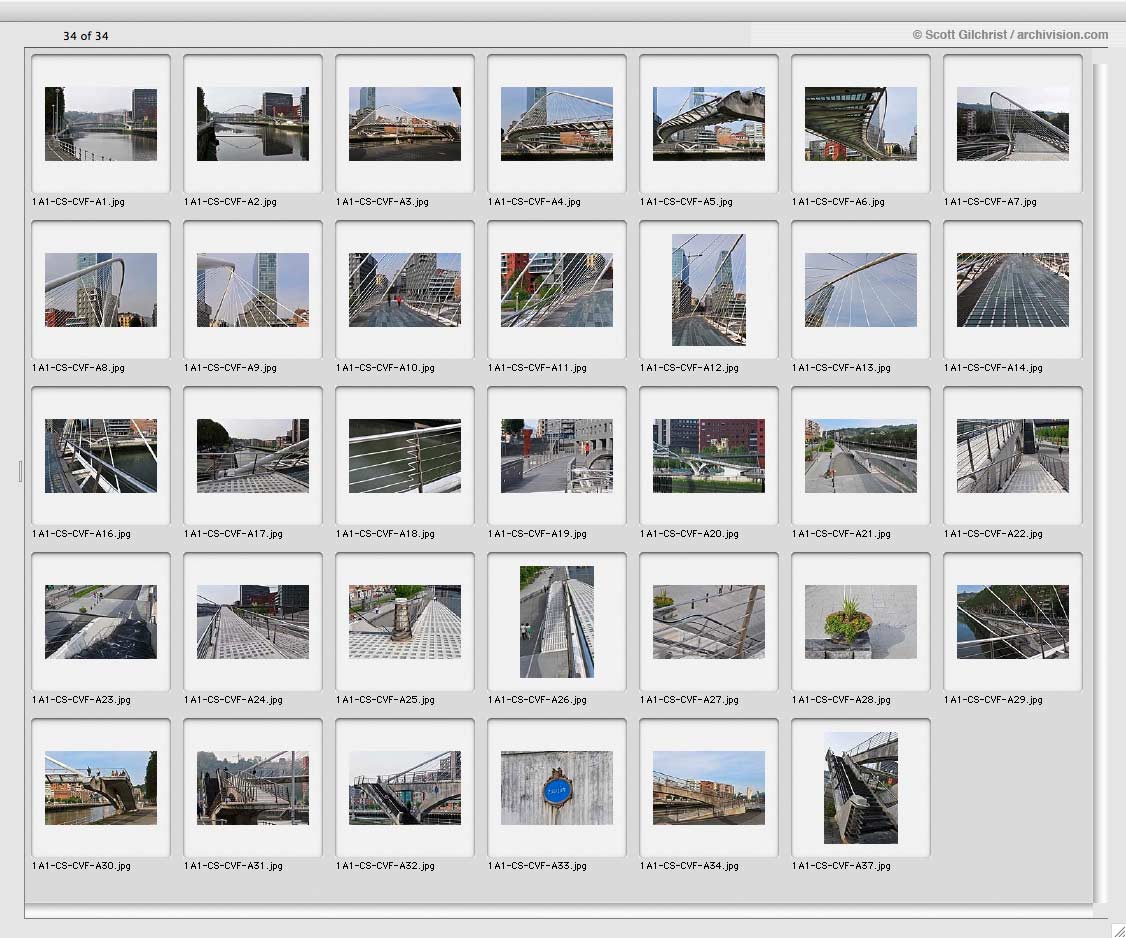Click filename label 1A1-CS-CVF-A4.jpg
The image size is (1126, 938).
534,202
